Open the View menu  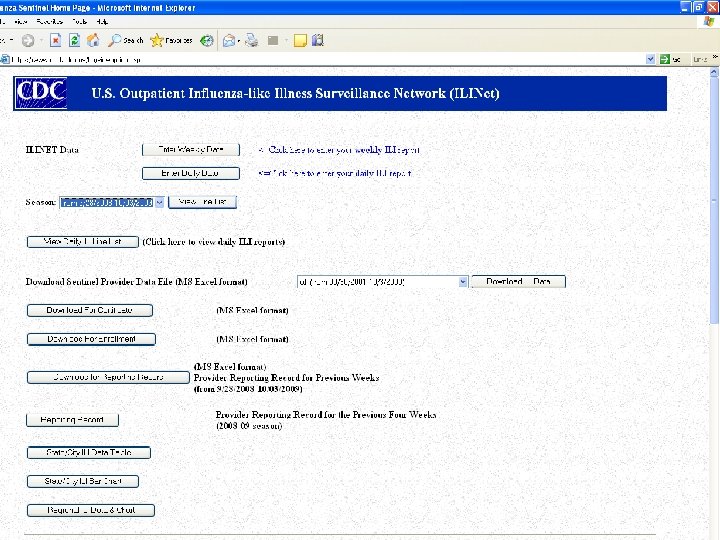pyautogui.click(x=21, y=22)
